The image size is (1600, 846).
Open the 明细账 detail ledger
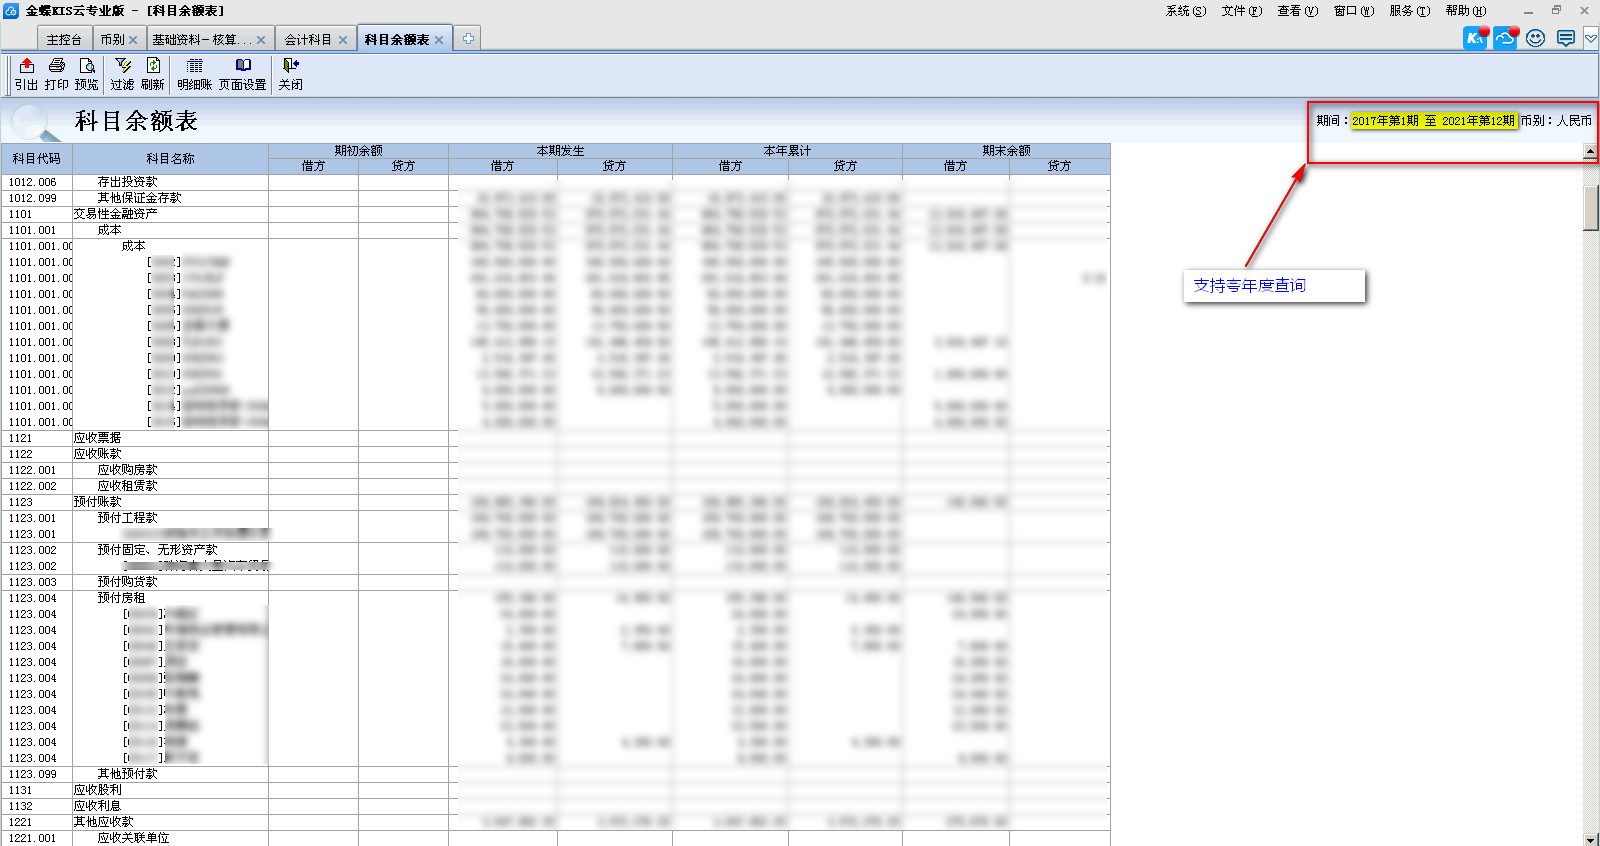pos(195,74)
